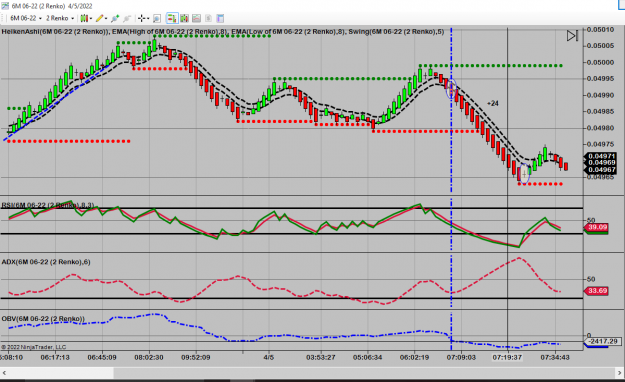The width and height of the screenshot is (625, 382).
Task: Click the 07:19:37 time axis label
Action: pyautogui.click(x=507, y=357)
